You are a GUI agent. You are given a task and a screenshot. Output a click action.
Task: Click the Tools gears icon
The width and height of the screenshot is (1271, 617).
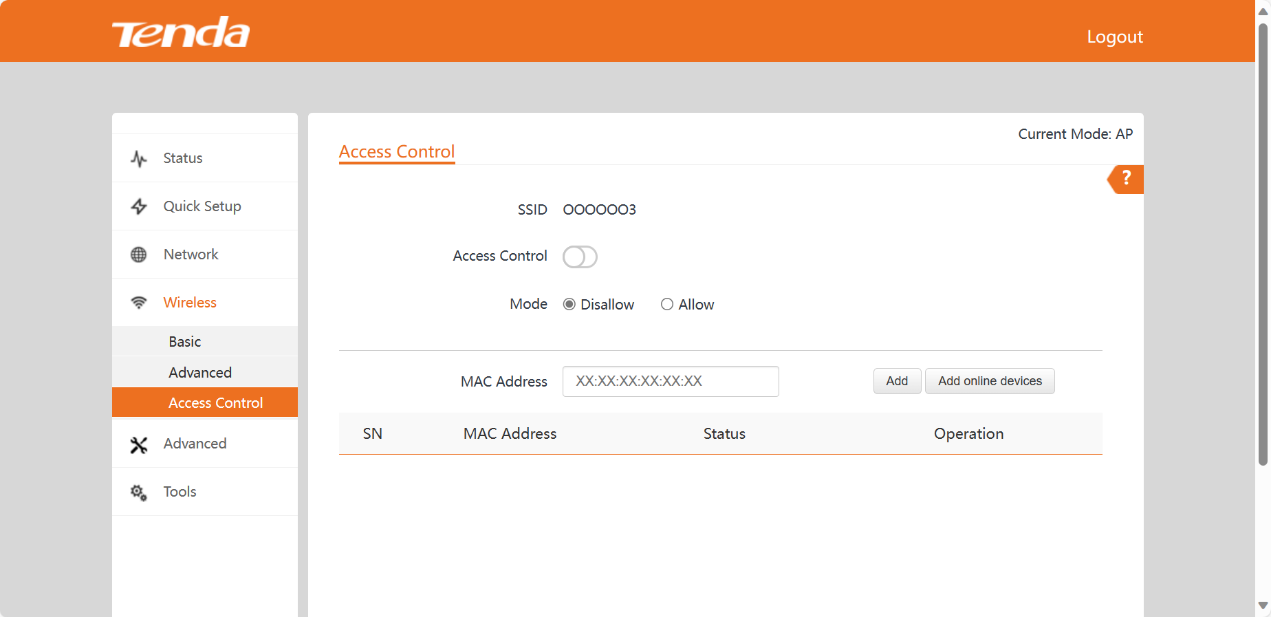tap(139, 492)
